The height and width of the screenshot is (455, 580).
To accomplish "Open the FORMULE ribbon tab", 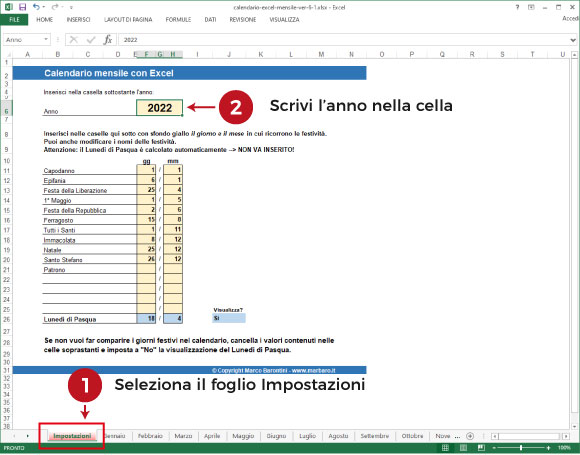I will pyautogui.click(x=178, y=20).
